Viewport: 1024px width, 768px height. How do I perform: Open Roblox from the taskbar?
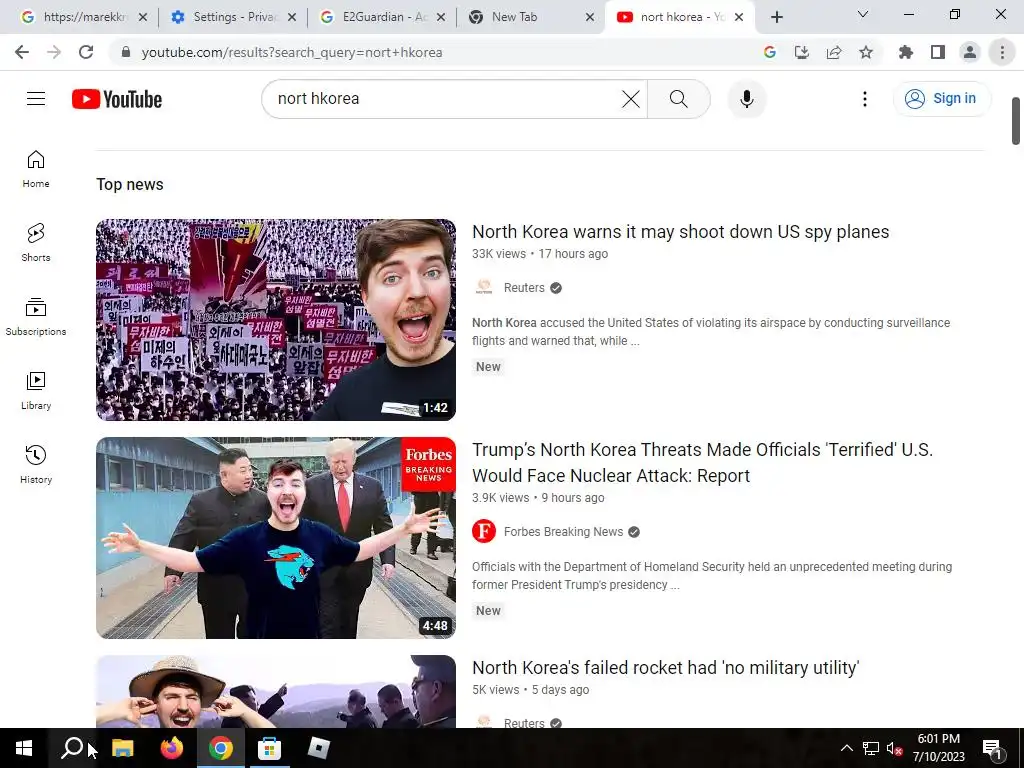(318, 748)
